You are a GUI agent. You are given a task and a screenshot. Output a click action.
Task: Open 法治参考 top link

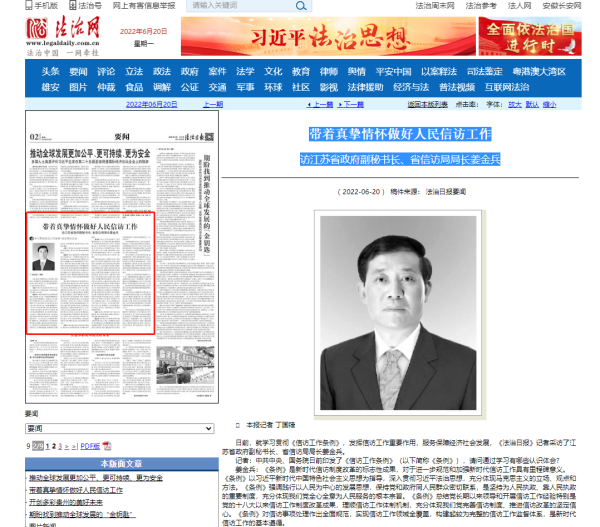coord(481,5)
